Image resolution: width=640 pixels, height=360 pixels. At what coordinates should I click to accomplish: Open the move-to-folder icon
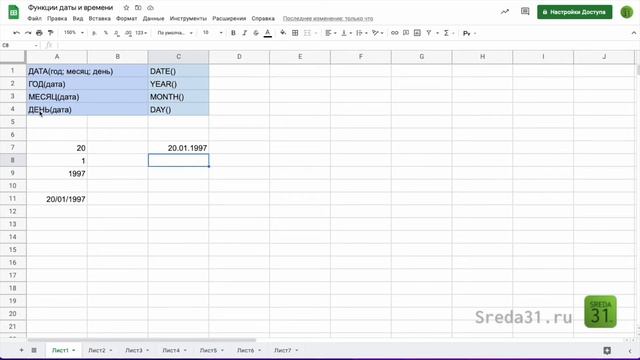click(138, 8)
